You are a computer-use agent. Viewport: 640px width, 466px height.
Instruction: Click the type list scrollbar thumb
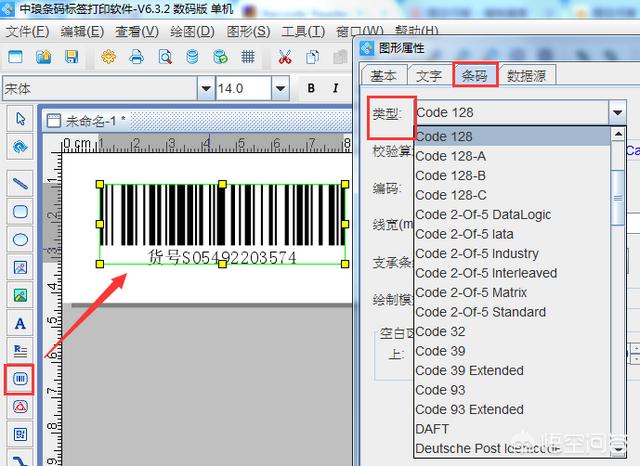click(x=618, y=197)
